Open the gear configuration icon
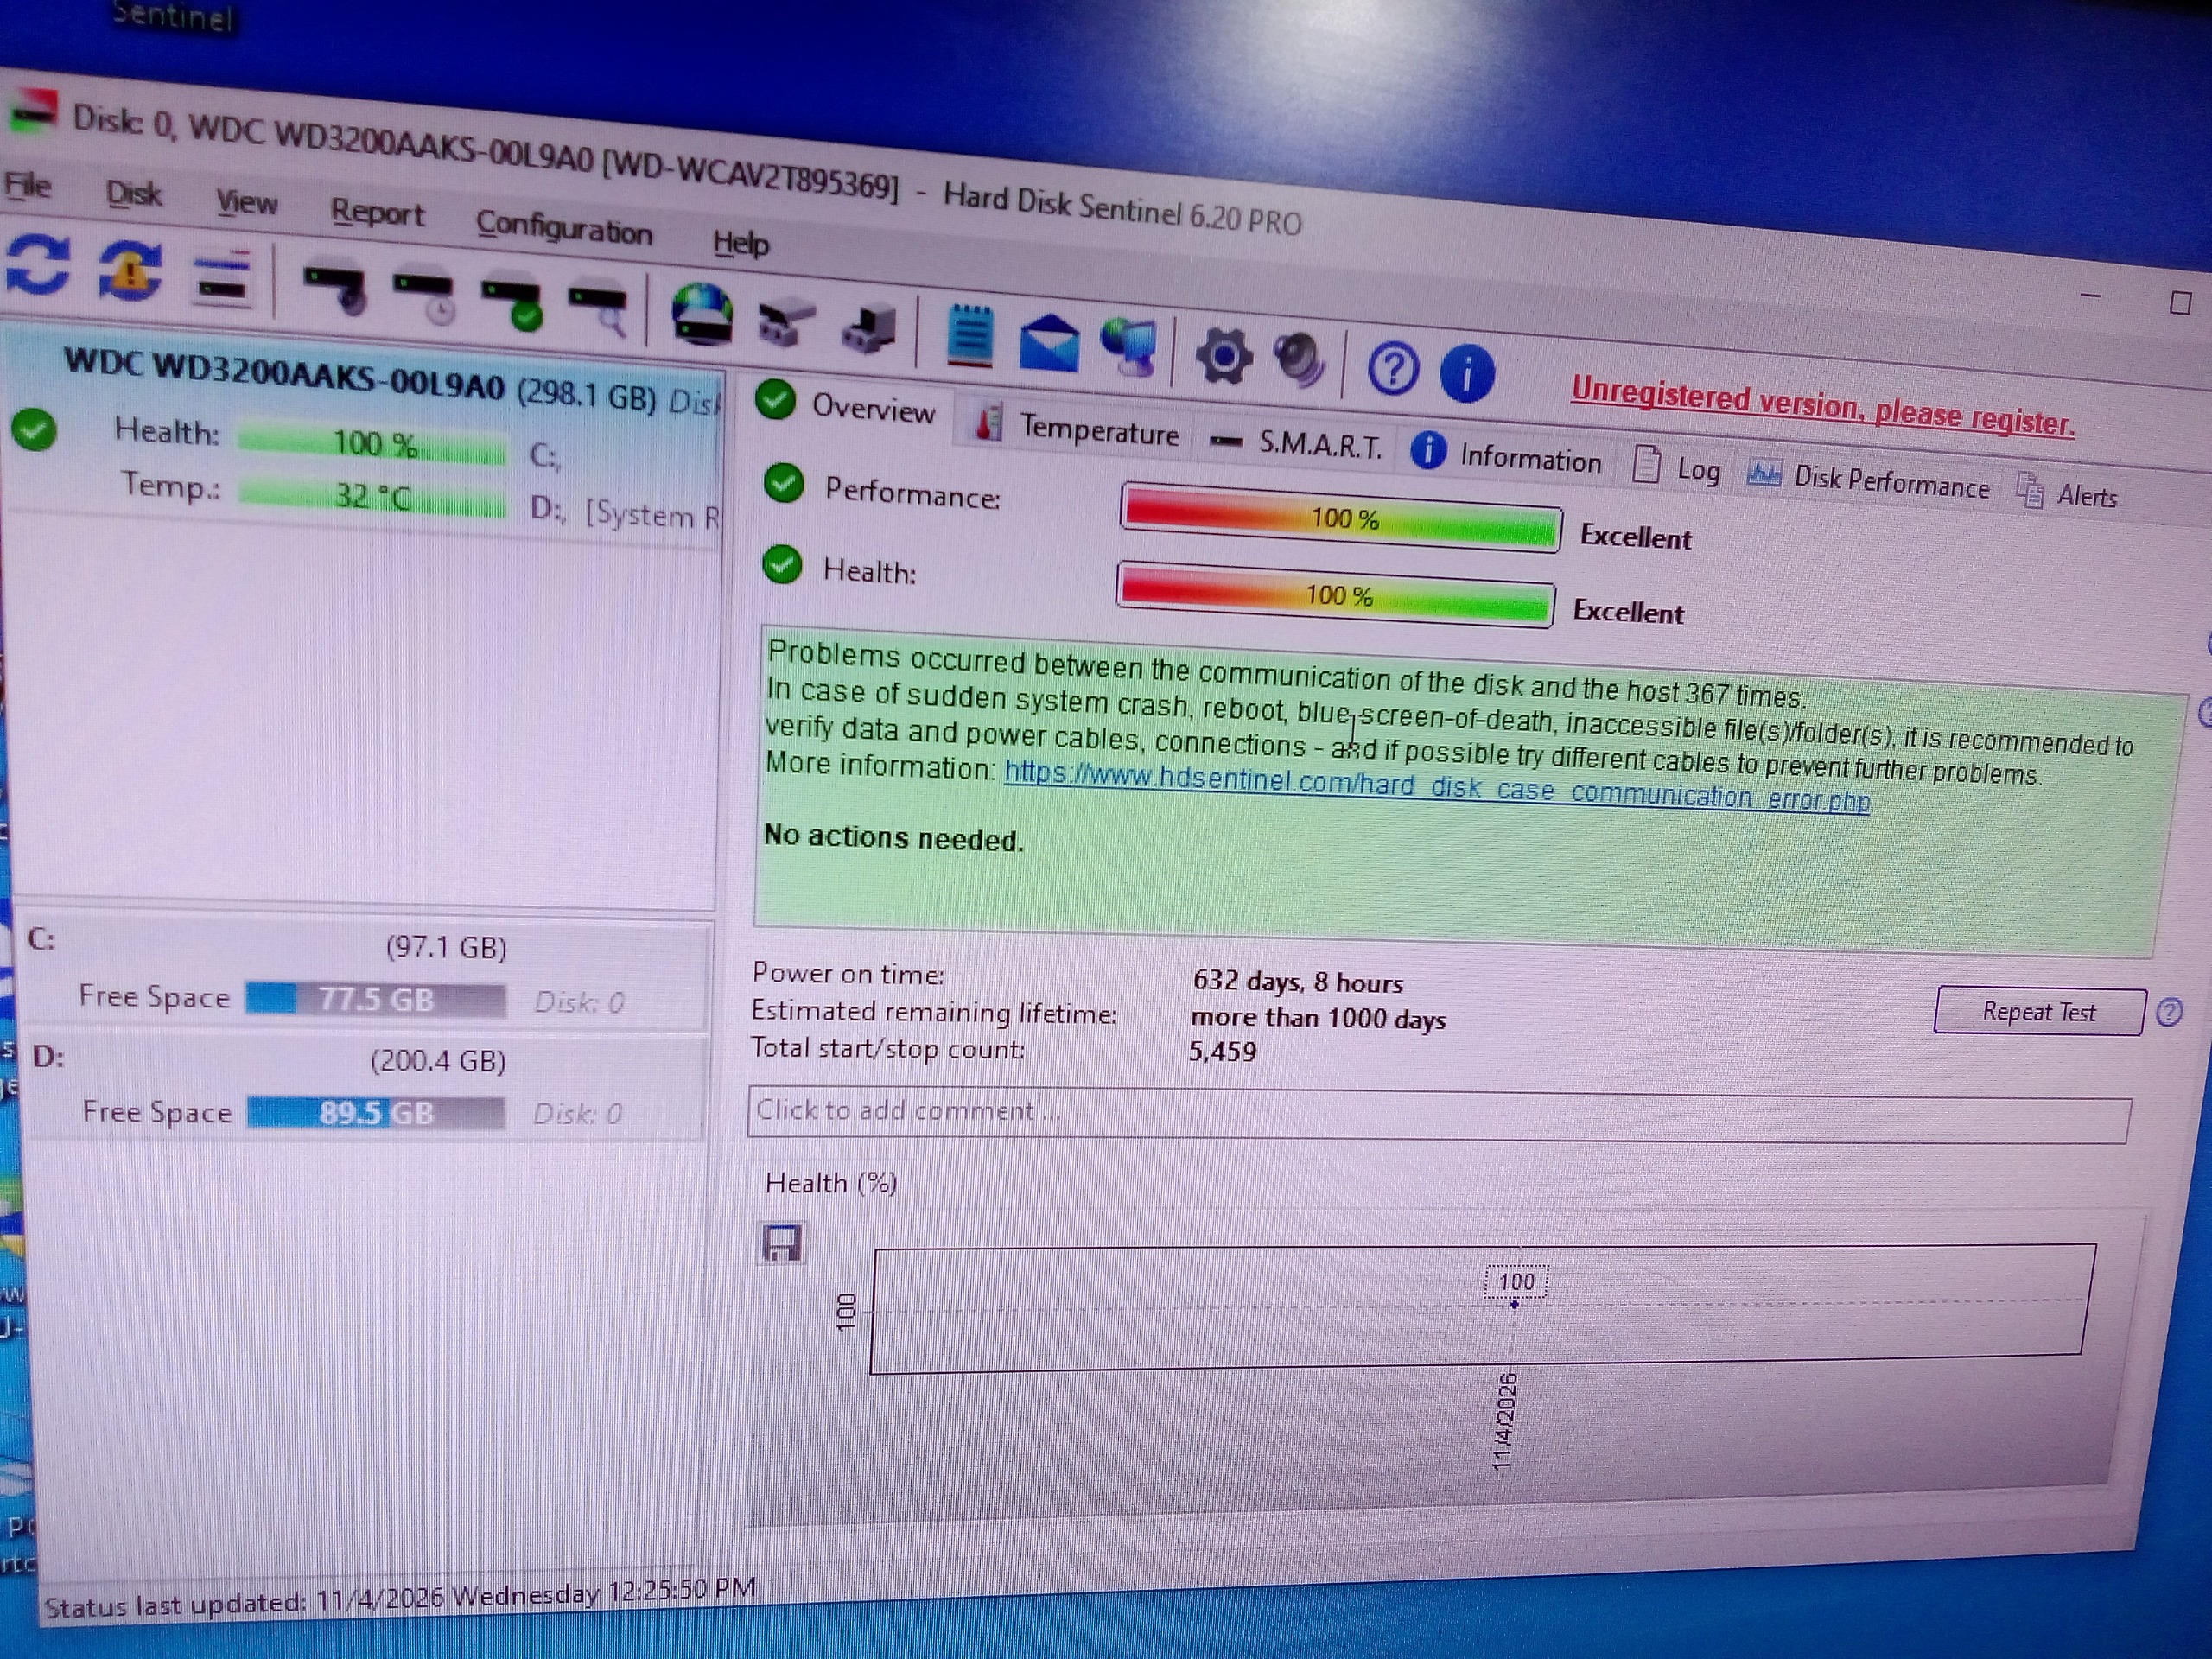2212x1659 pixels. [1223, 356]
